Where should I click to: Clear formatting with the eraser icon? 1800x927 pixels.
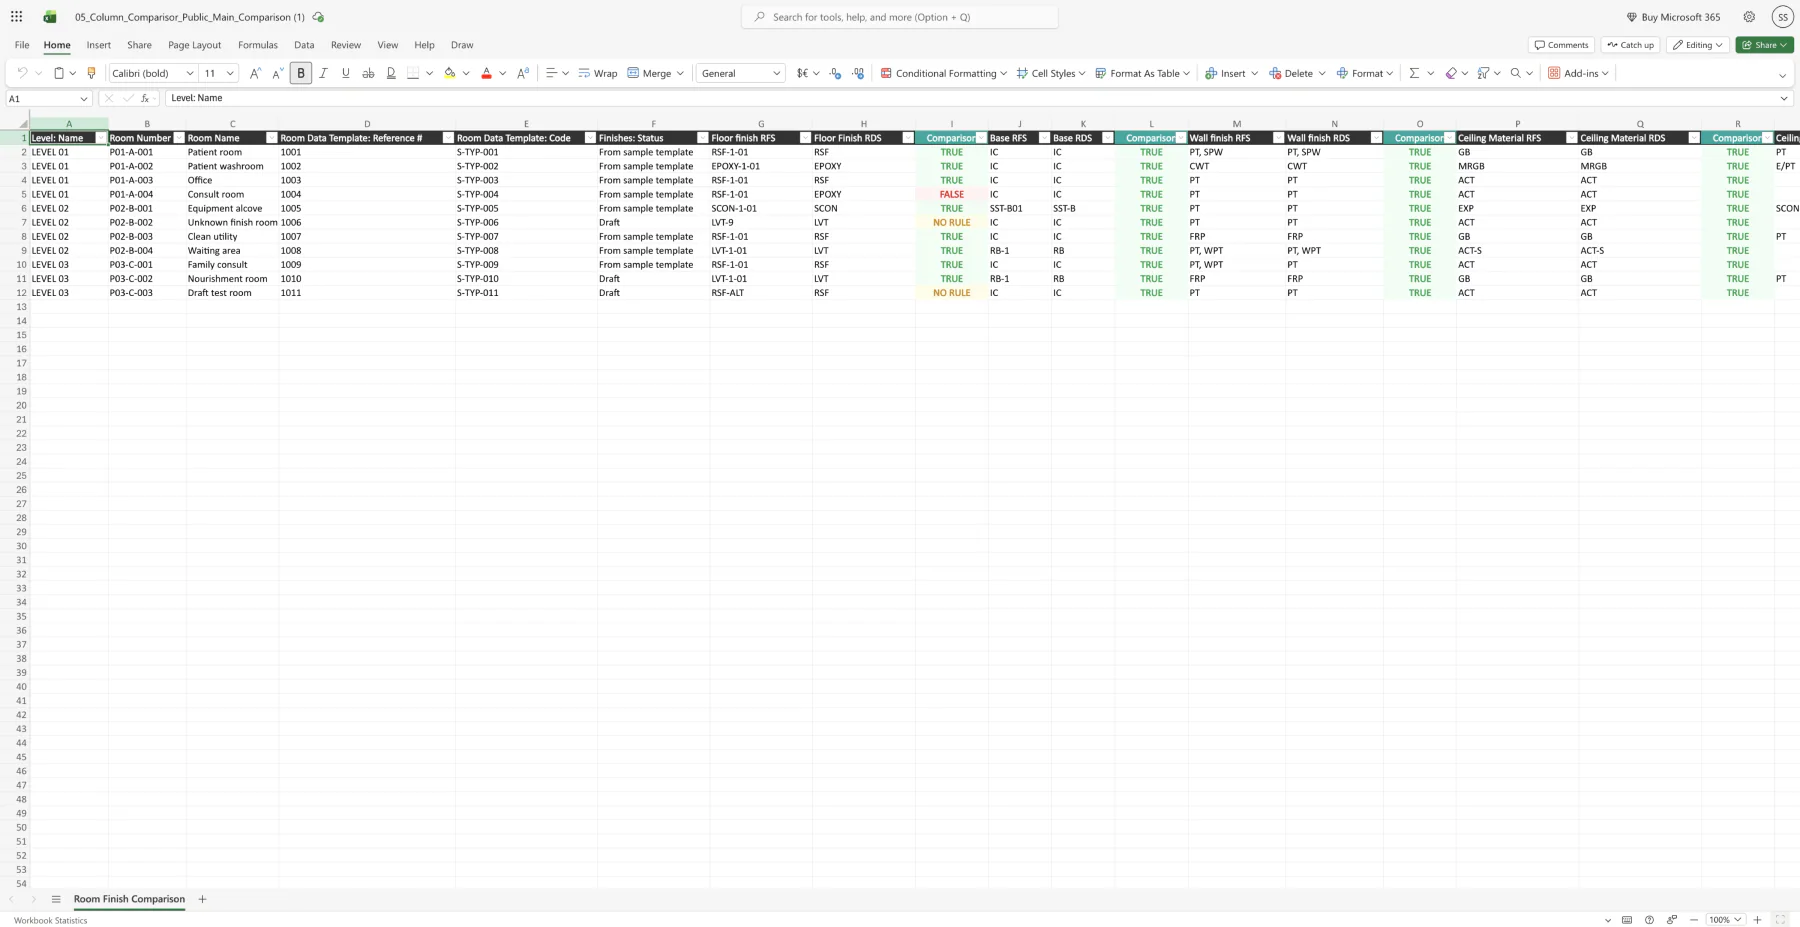click(x=1452, y=72)
